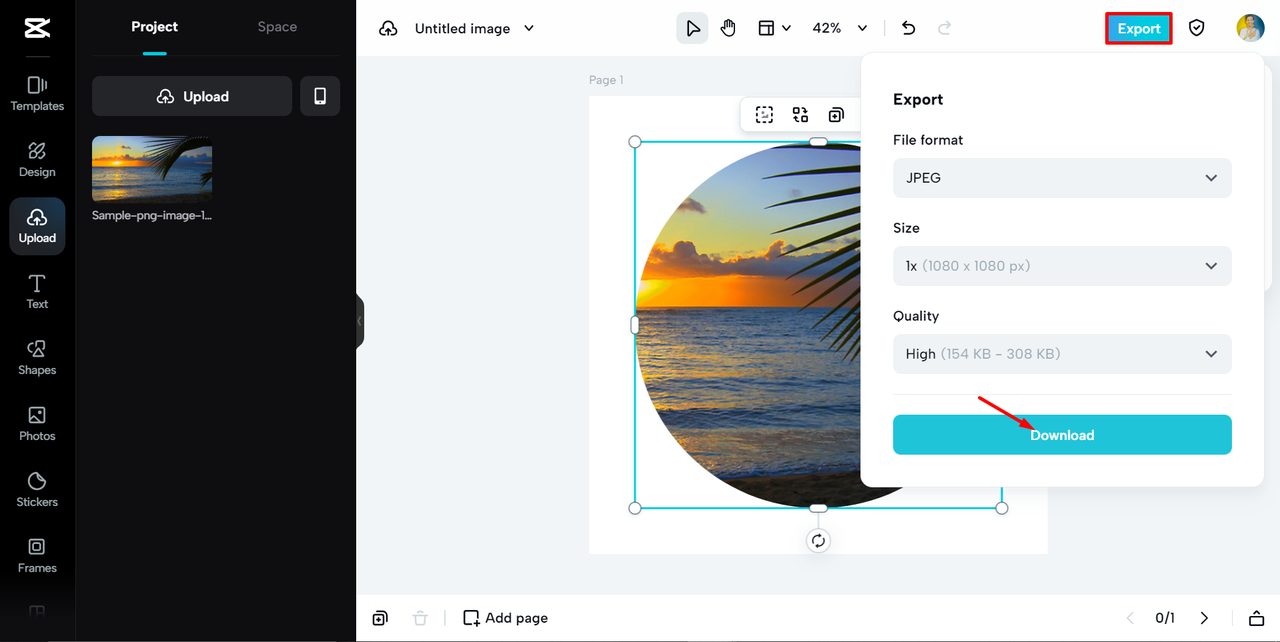The width and height of the screenshot is (1280, 642).
Task: Open the Photos sidebar panel
Action: pos(37,424)
